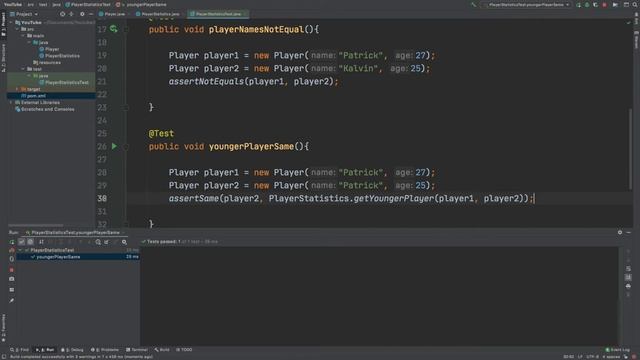Click the rerun gutter icon beside playerNamesNotEqual

tap(113, 29)
